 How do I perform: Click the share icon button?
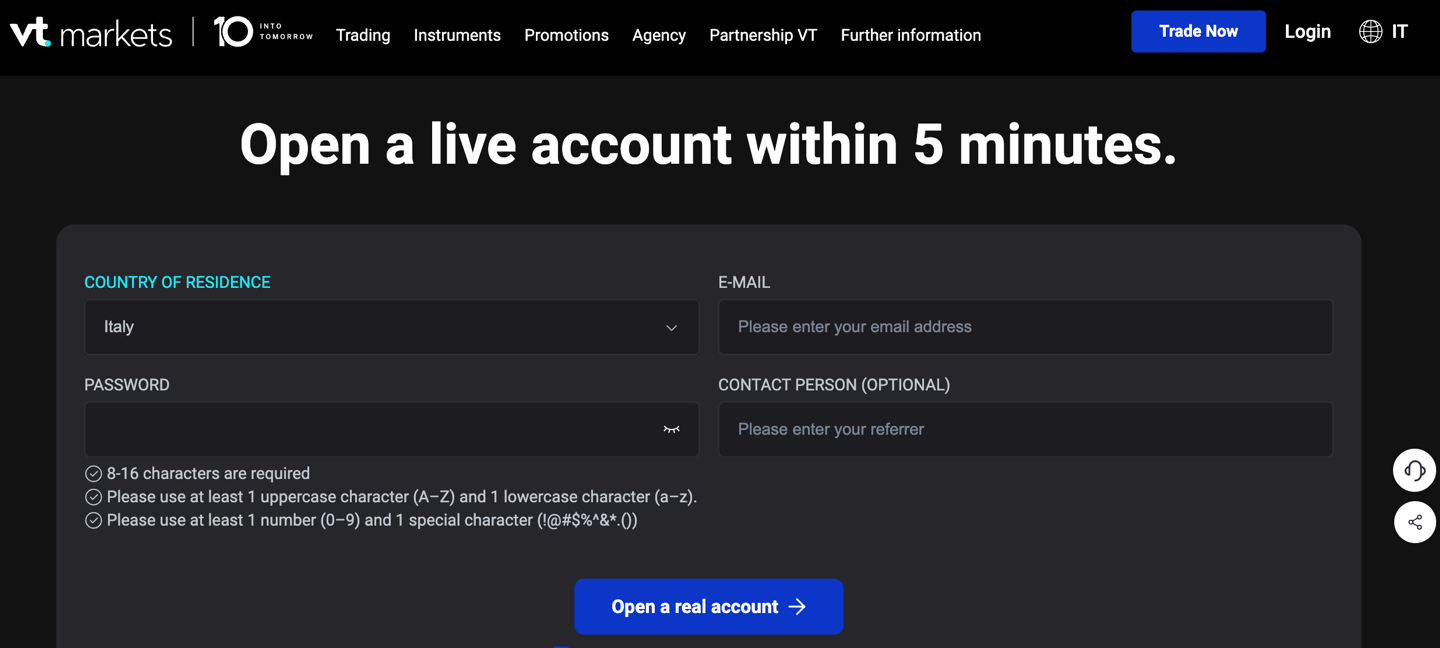tap(1414, 522)
